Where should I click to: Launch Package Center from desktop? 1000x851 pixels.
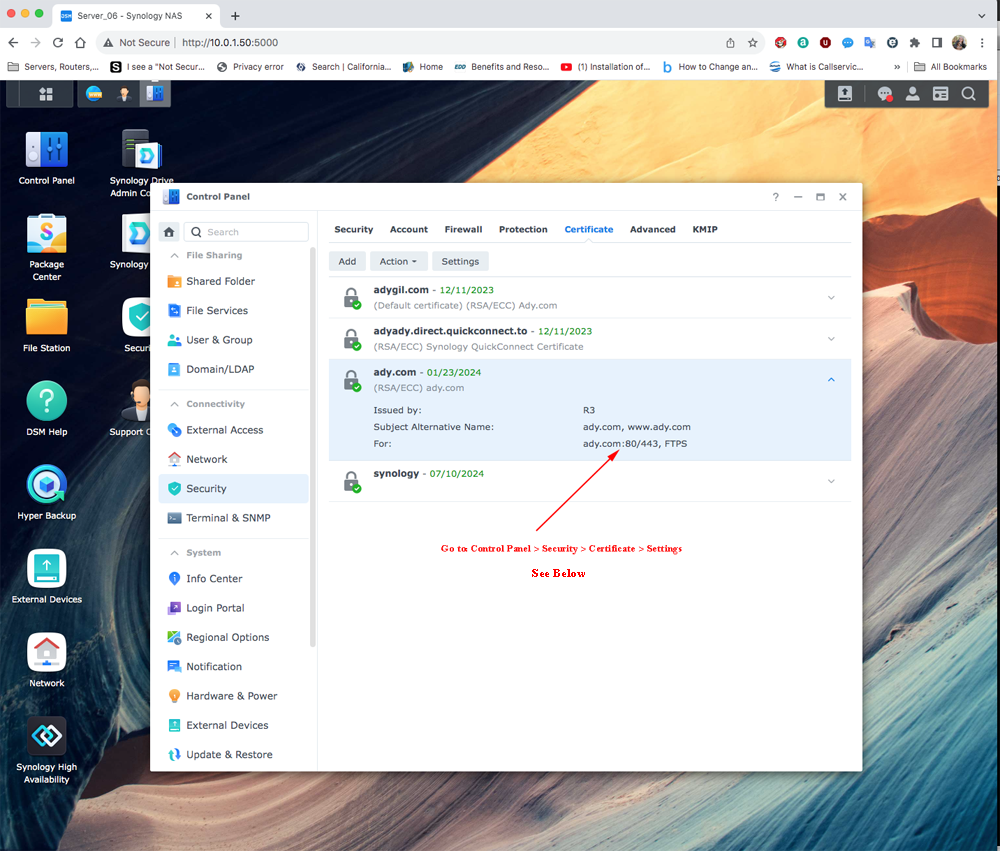[x=46, y=234]
